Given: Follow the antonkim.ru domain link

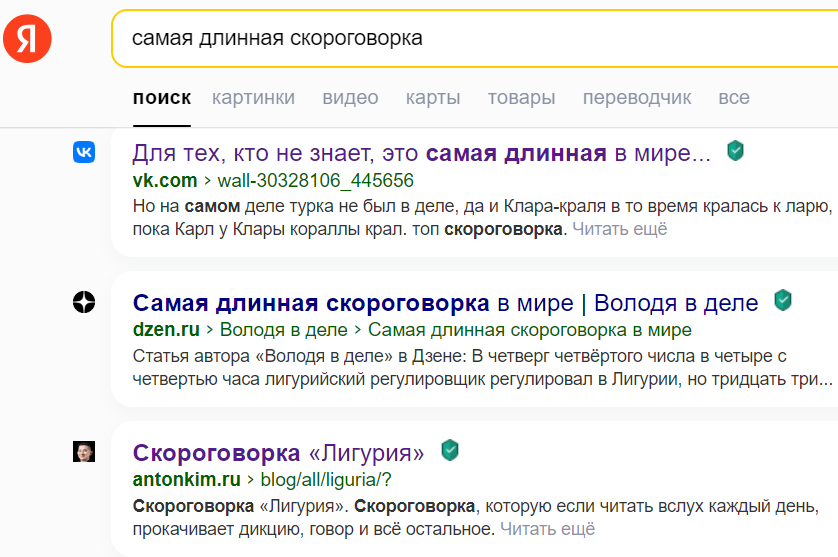Looking at the screenshot, I should [187, 479].
